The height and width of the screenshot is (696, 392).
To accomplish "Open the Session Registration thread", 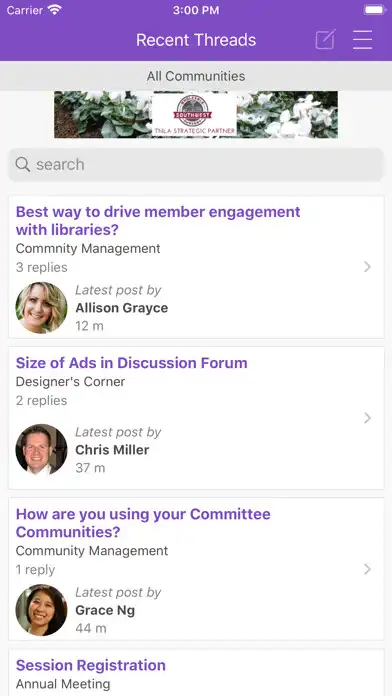I will tap(91, 665).
